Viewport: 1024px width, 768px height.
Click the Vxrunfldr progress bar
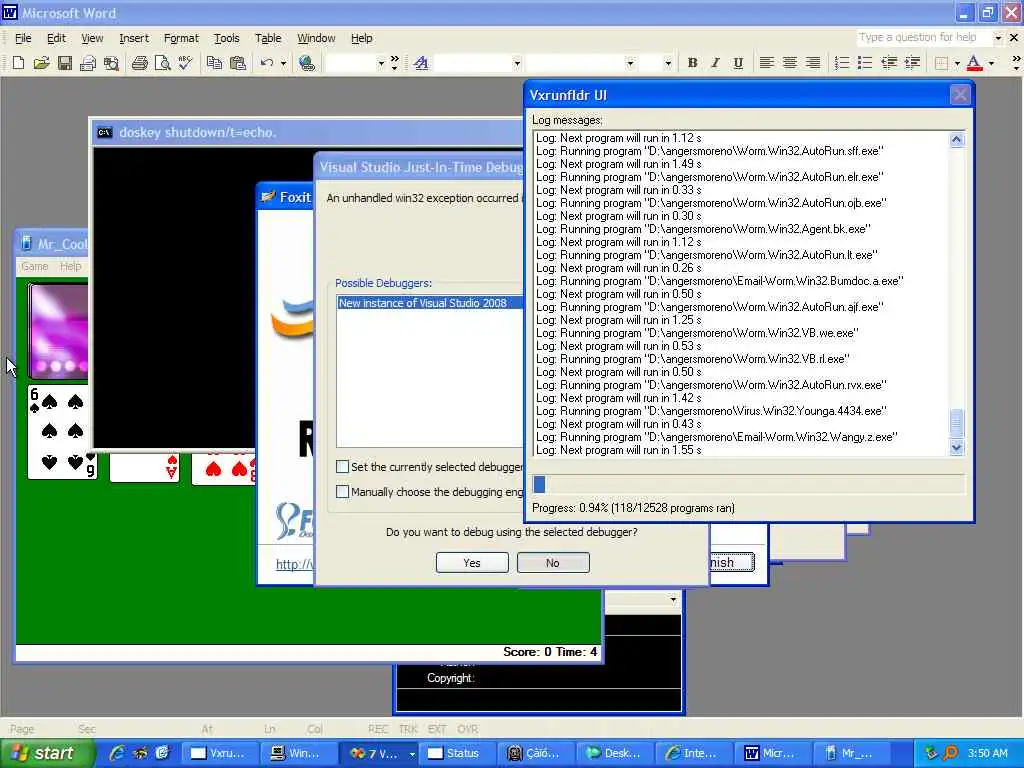click(x=748, y=484)
